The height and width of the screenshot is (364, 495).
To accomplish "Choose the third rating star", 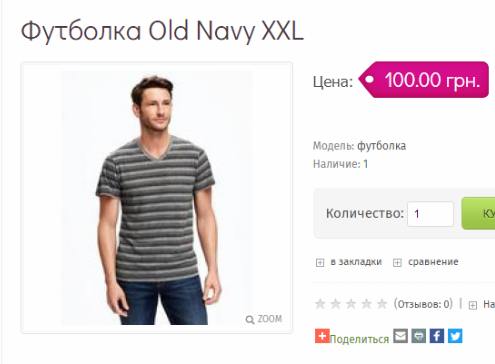I will click(x=351, y=304).
